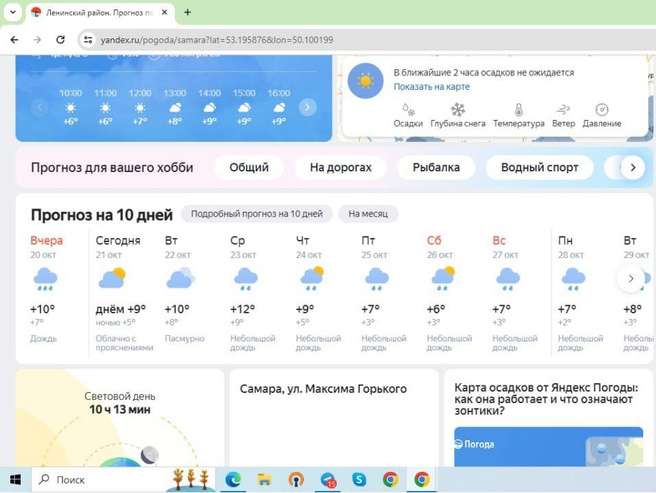Open Microsoft Edge from the taskbar
This screenshot has width=656, height=493.
(x=233, y=480)
